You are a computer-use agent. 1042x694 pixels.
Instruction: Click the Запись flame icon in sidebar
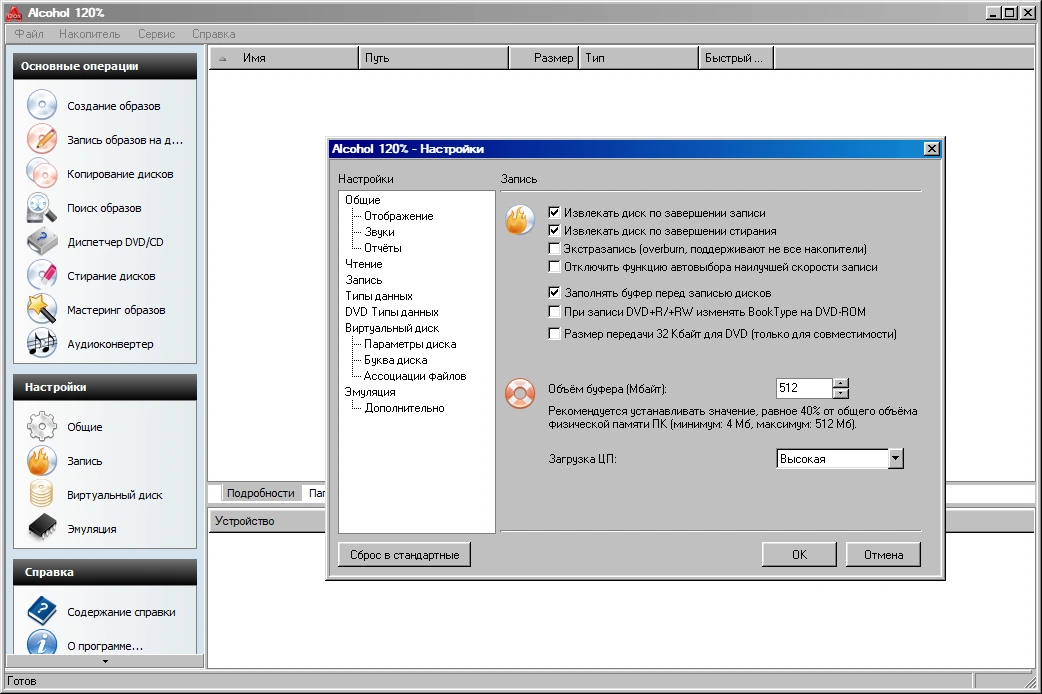41,460
